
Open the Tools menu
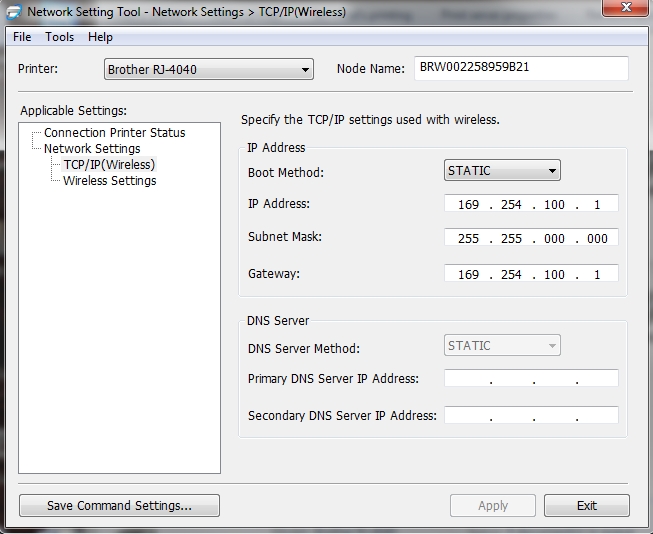(59, 37)
